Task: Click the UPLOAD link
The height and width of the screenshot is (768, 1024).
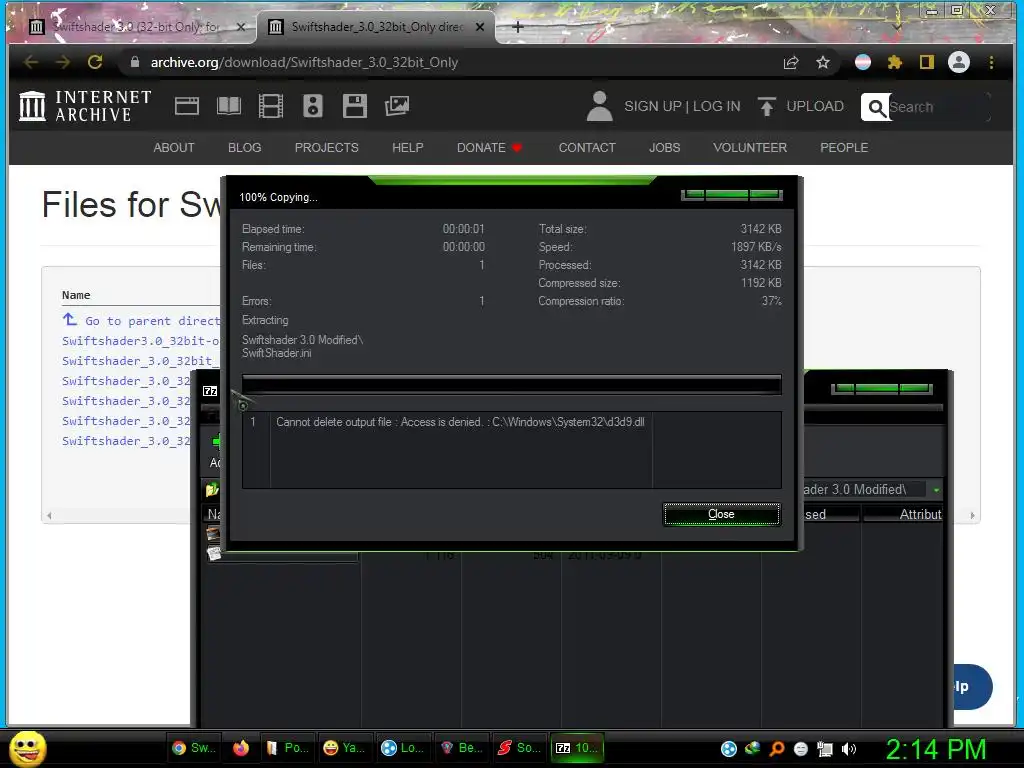Action: click(x=814, y=106)
